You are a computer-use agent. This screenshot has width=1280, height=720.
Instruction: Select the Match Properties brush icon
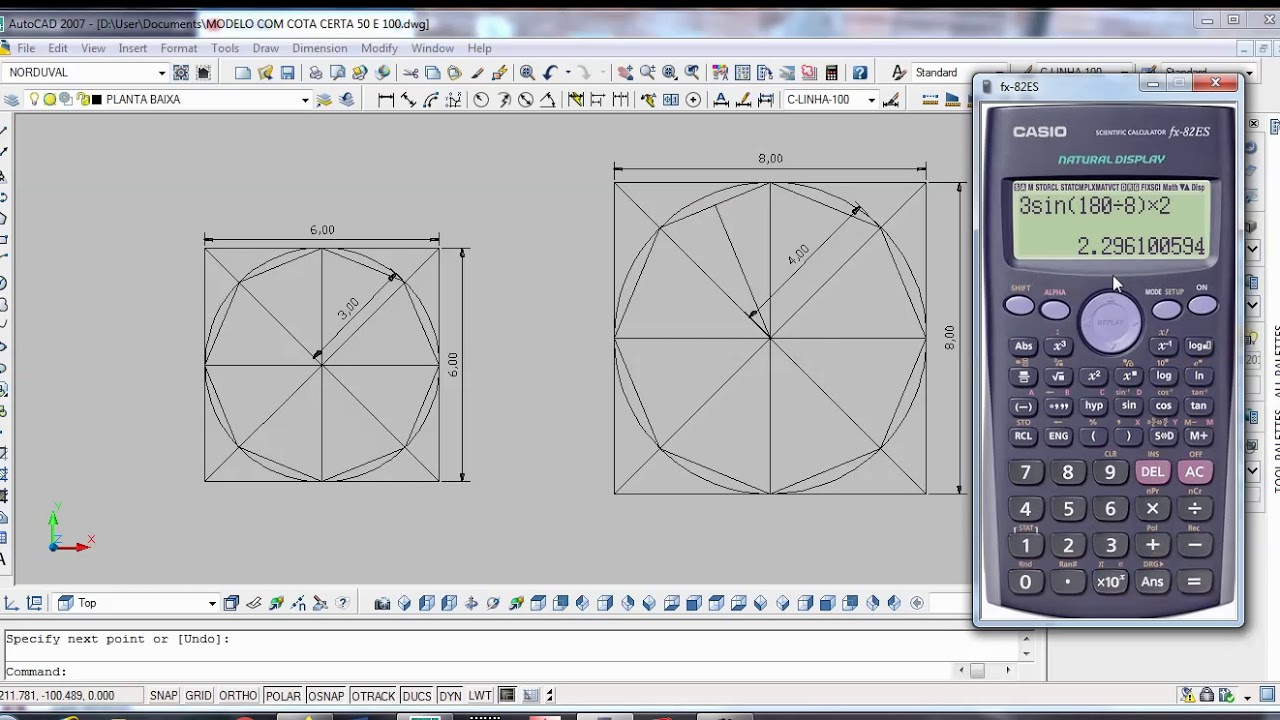click(x=499, y=73)
